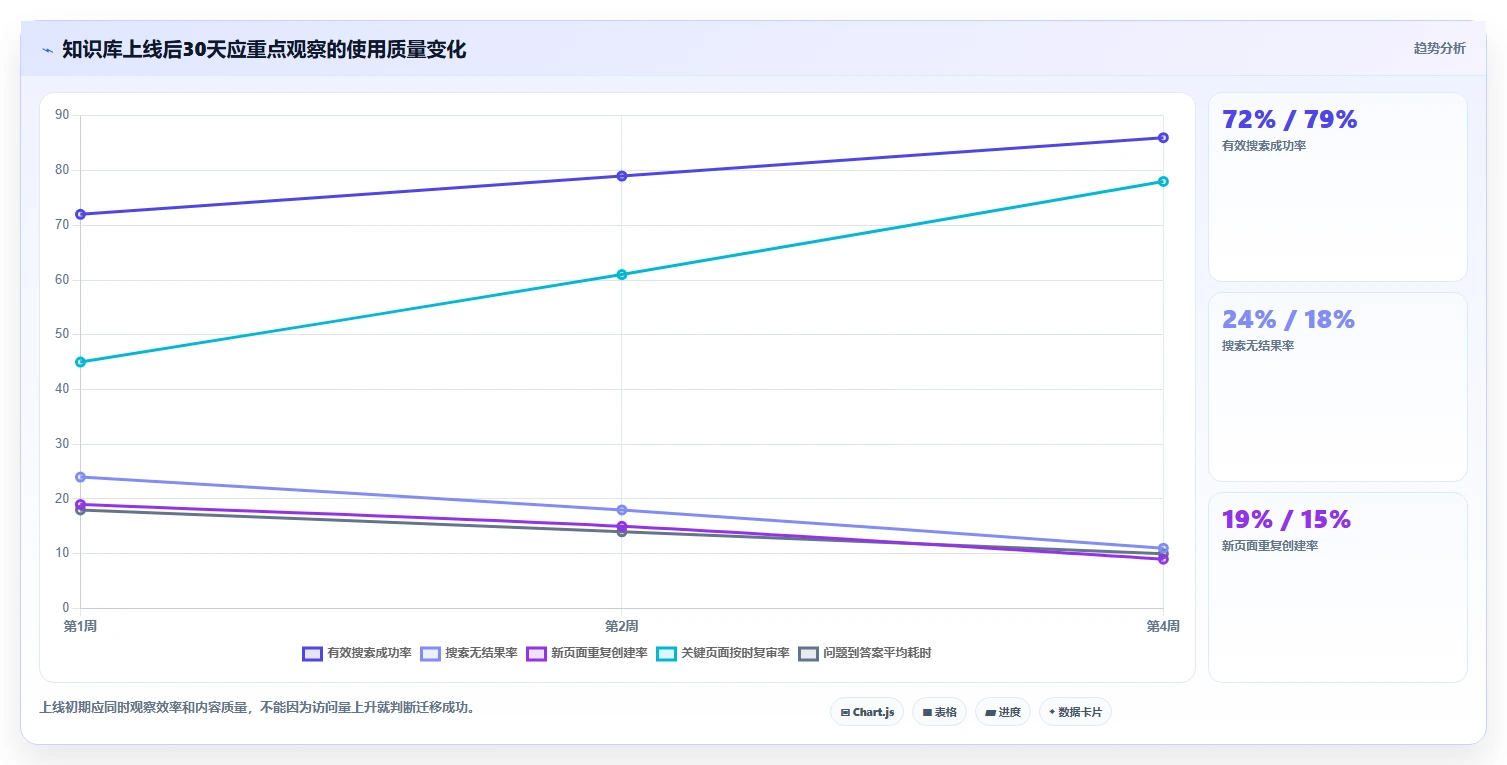Click the 第2周 x-axis label
Viewport: 1507px width, 765px height.
tap(622, 626)
